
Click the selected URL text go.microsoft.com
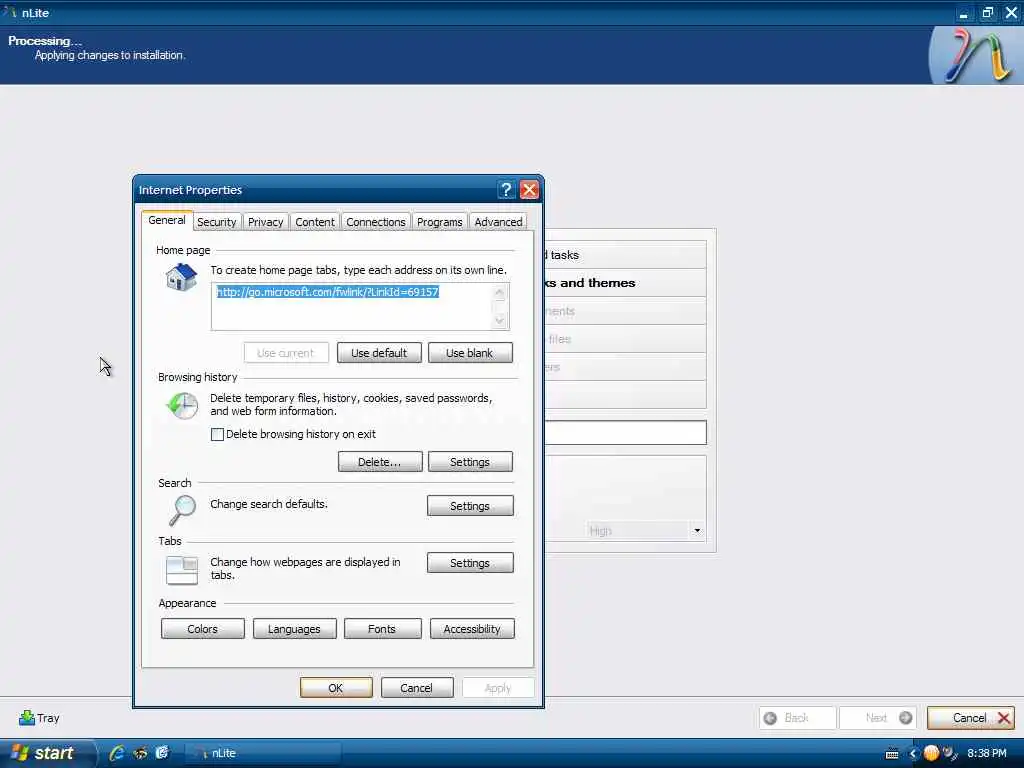tap(328, 292)
